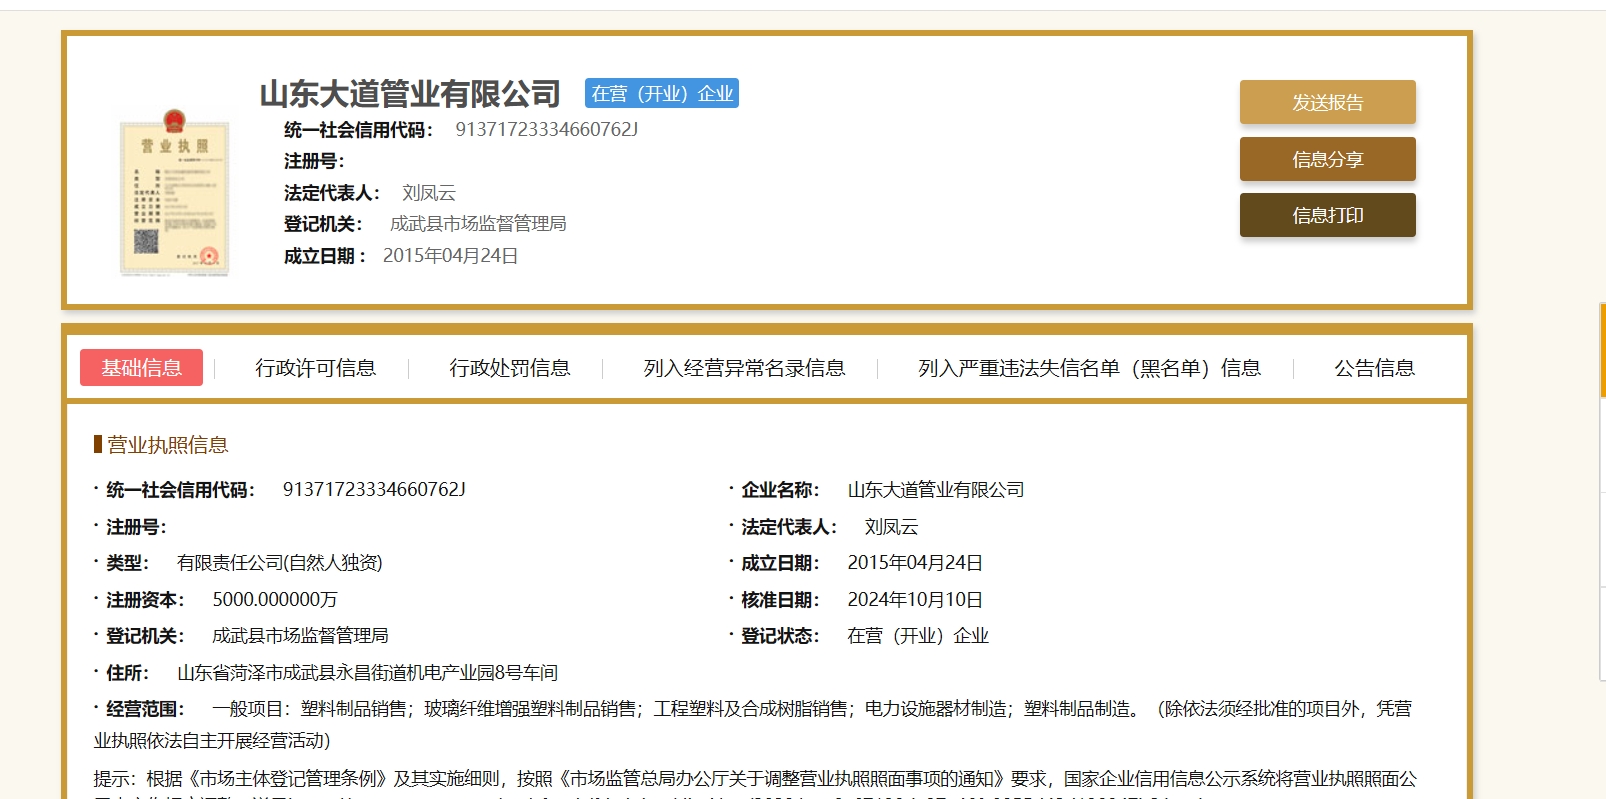Click the 经营范围 label
The width and height of the screenshot is (1606, 799).
click(x=145, y=709)
